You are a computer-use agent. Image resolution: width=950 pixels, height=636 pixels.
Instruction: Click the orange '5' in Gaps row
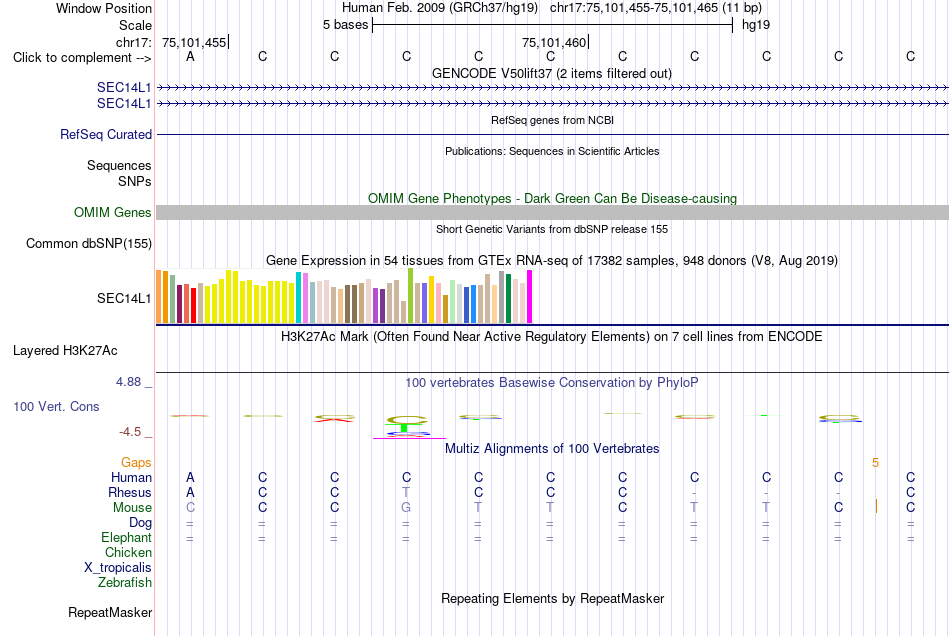tap(875, 463)
